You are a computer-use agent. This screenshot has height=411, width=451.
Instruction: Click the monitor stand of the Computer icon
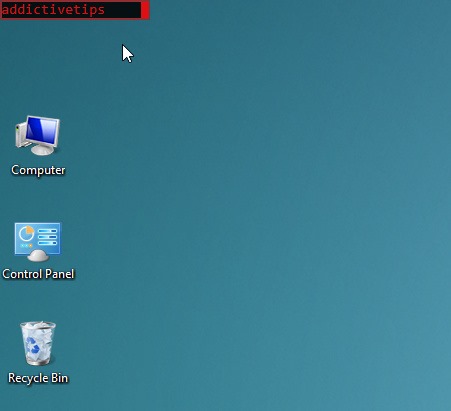pyautogui.click(x=42, y=150)
